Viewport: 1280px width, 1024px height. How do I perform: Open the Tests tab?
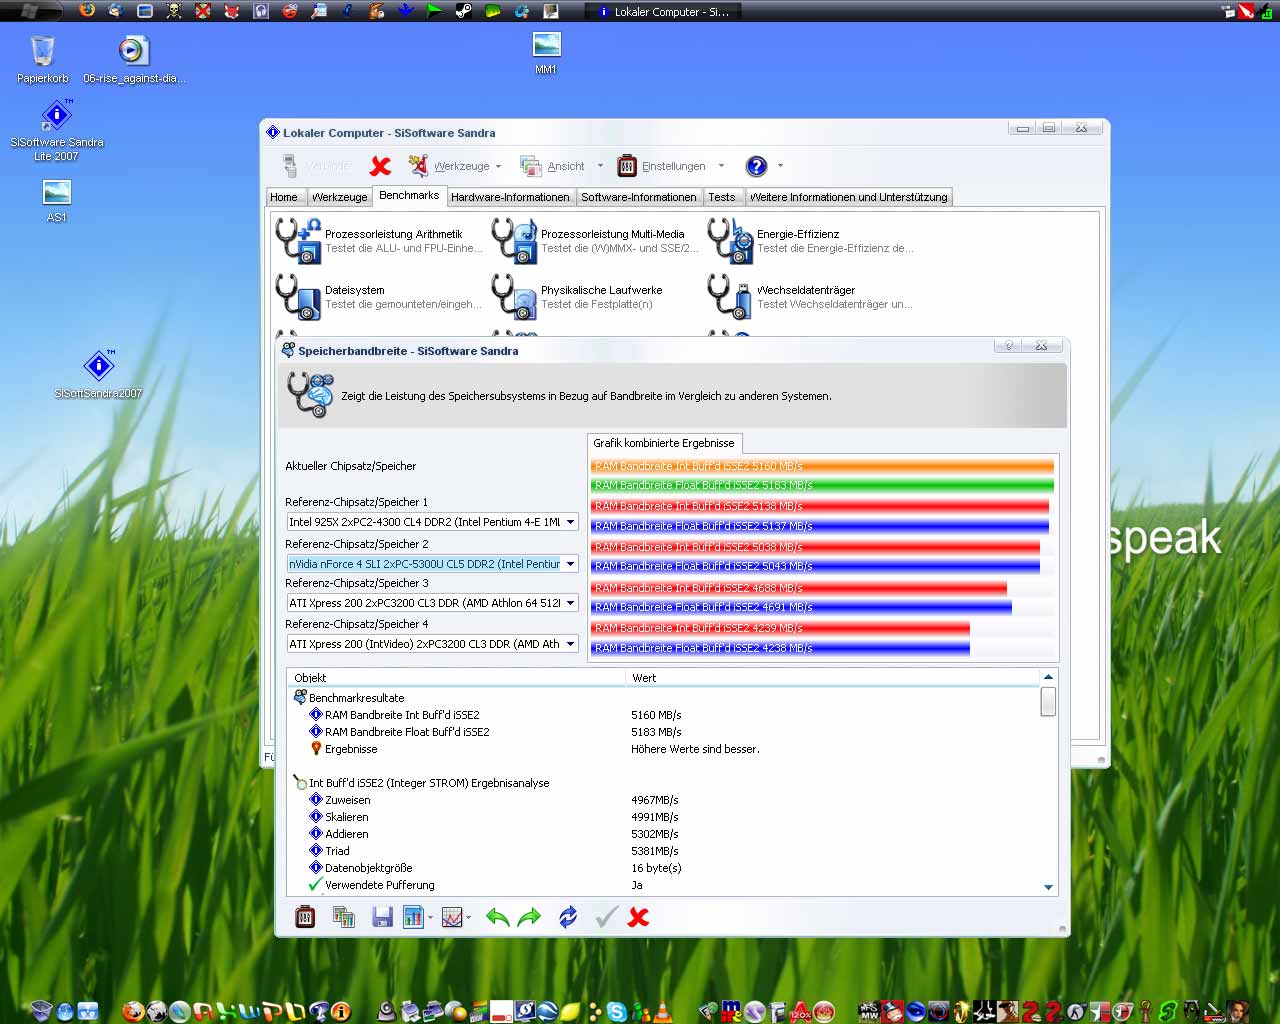(722, 197)
